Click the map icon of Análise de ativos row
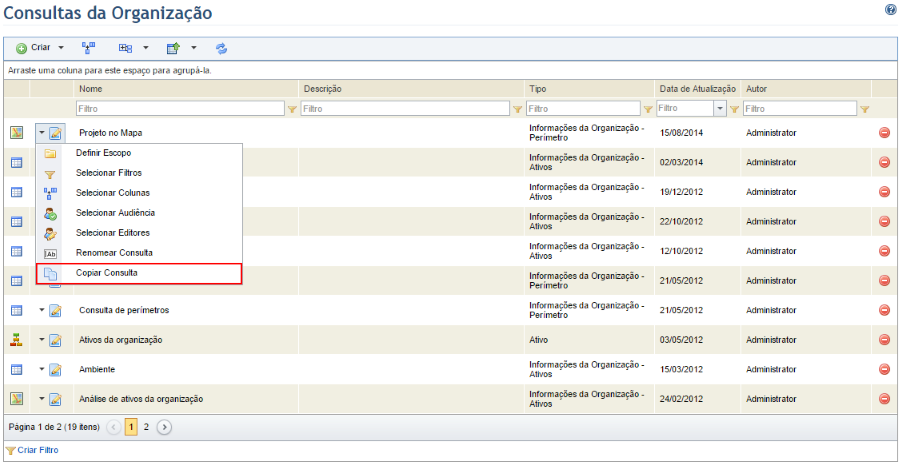 point(17,398)
